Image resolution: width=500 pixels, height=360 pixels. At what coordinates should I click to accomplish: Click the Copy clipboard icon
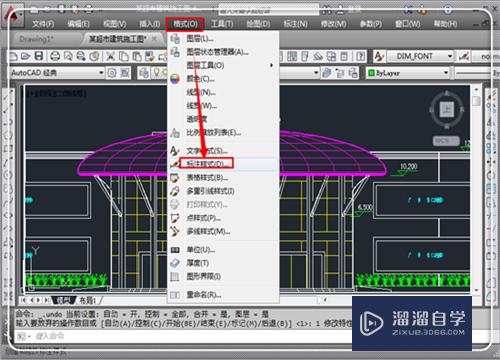(124, 56)
